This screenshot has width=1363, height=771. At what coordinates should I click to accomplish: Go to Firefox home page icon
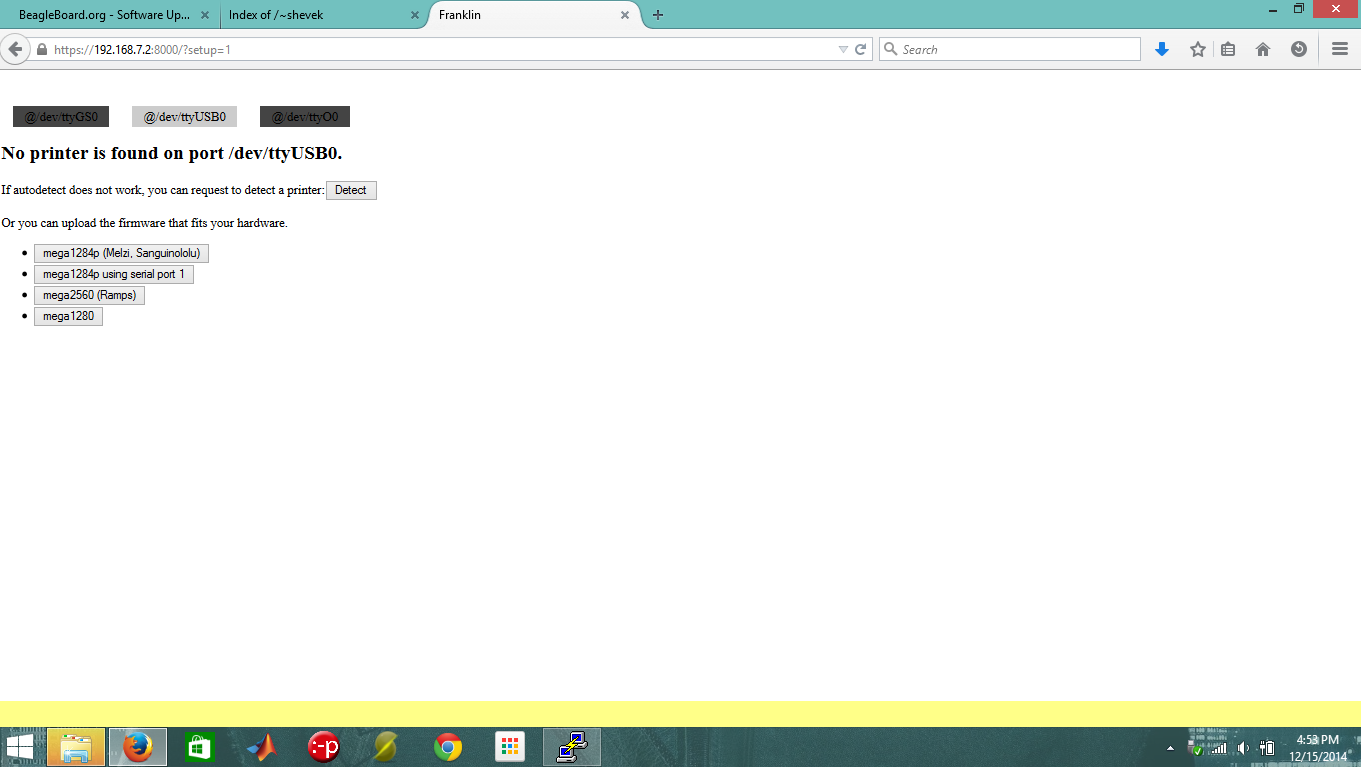1263,49
